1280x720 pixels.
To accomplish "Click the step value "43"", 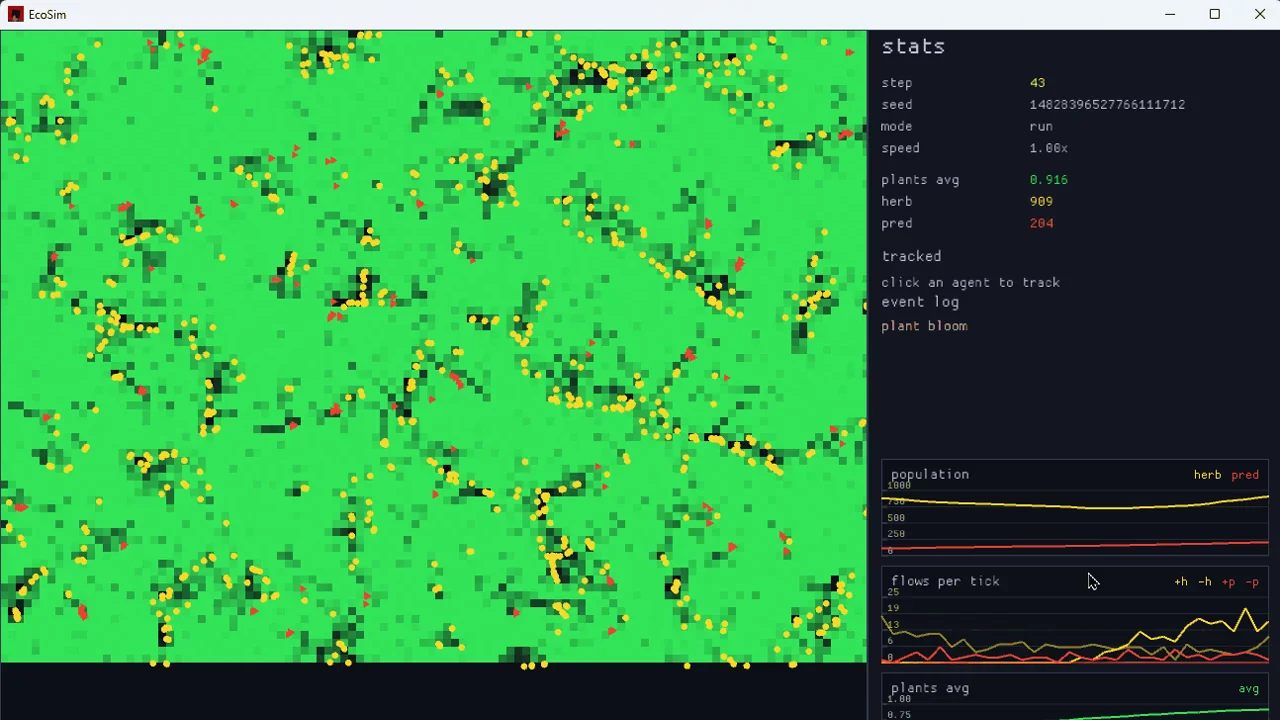I will click(1037, 83).
